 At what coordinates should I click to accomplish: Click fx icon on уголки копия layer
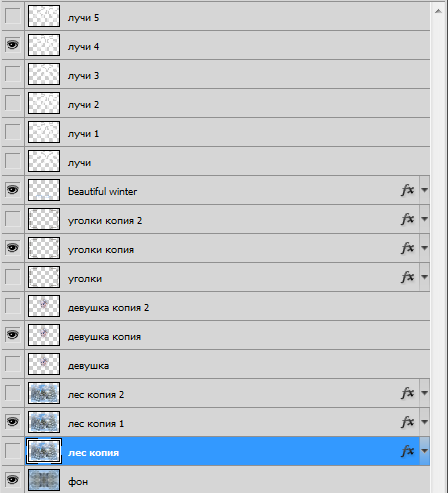408,248
